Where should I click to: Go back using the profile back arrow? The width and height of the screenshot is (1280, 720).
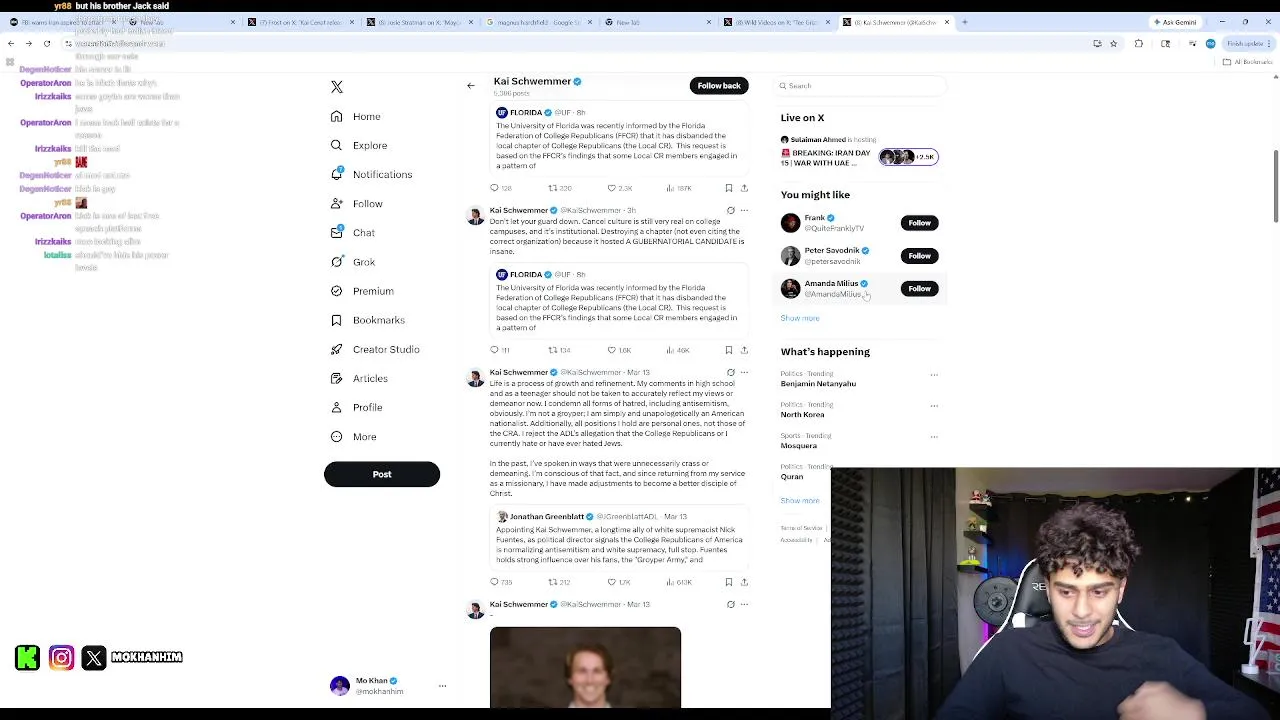[471, 86]
